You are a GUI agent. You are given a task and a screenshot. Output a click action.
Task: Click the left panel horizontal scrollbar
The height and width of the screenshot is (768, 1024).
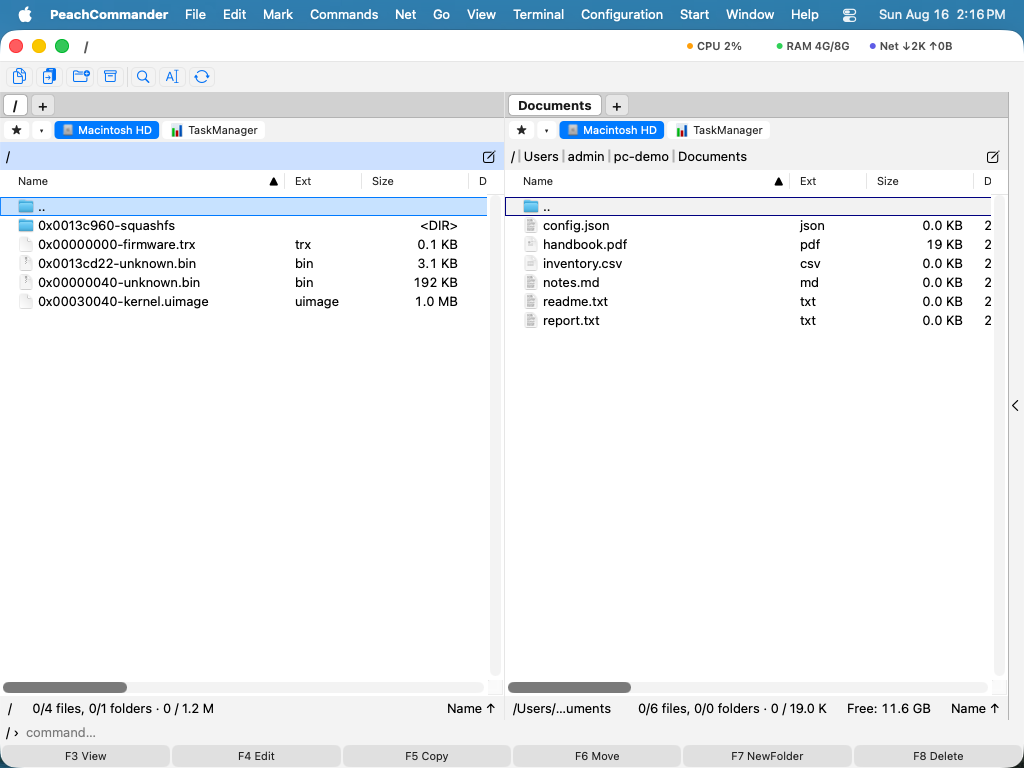tap(243, 688)
